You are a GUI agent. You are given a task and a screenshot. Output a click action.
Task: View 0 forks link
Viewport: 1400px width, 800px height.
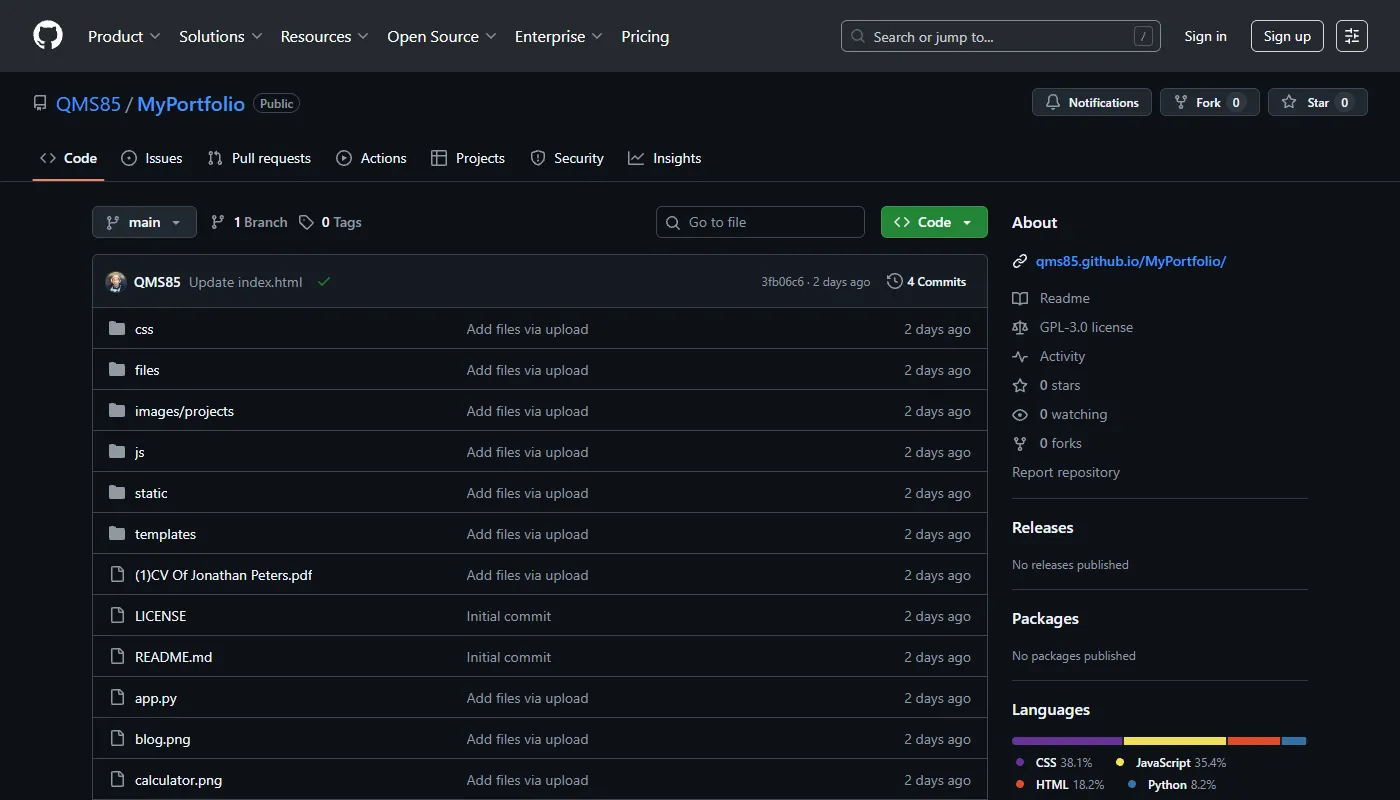pos(1047,443)
